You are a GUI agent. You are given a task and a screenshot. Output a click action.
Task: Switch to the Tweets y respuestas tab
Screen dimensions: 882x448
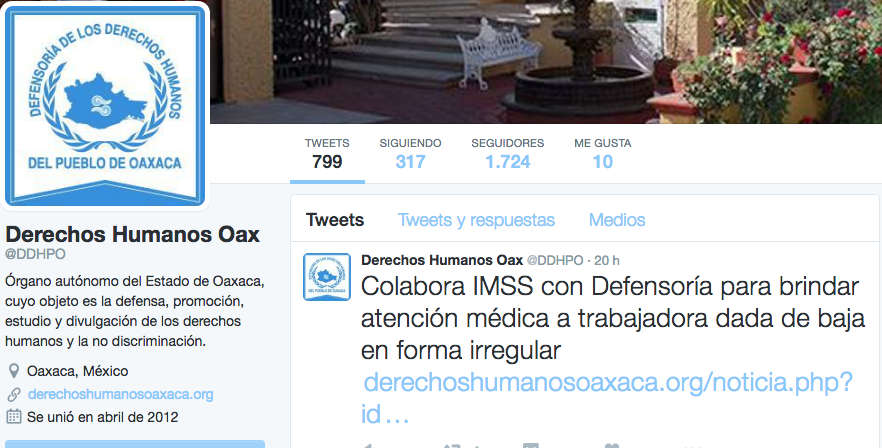click(476, 219)
